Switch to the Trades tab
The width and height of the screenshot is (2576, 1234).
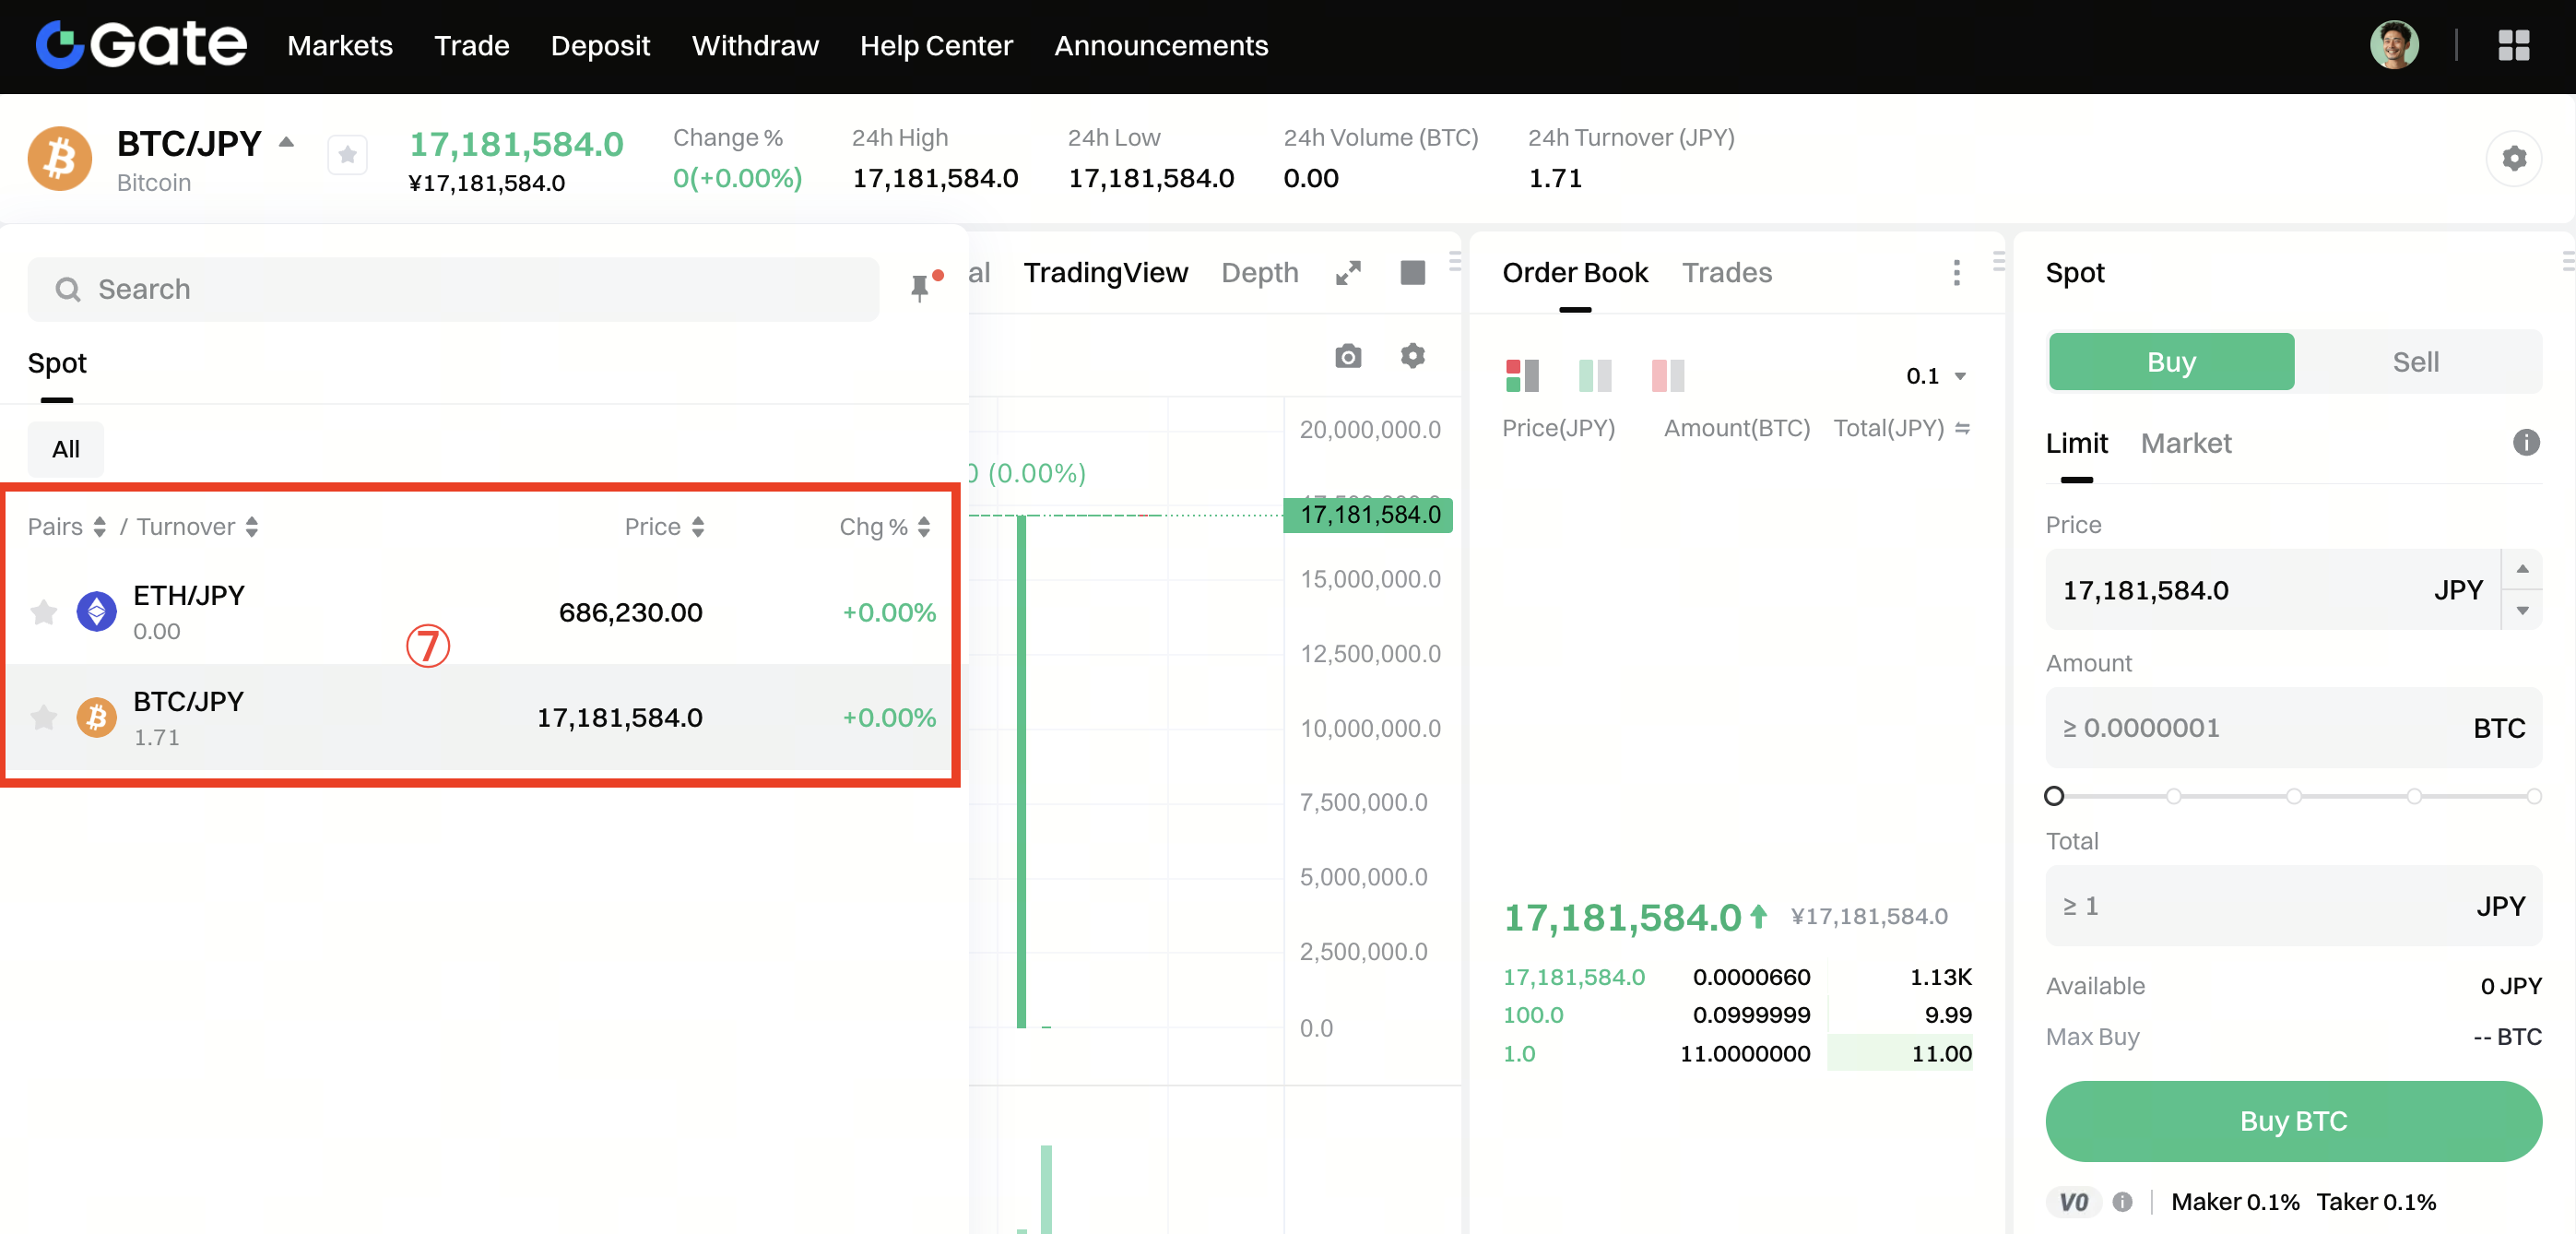click(1726, 273)
